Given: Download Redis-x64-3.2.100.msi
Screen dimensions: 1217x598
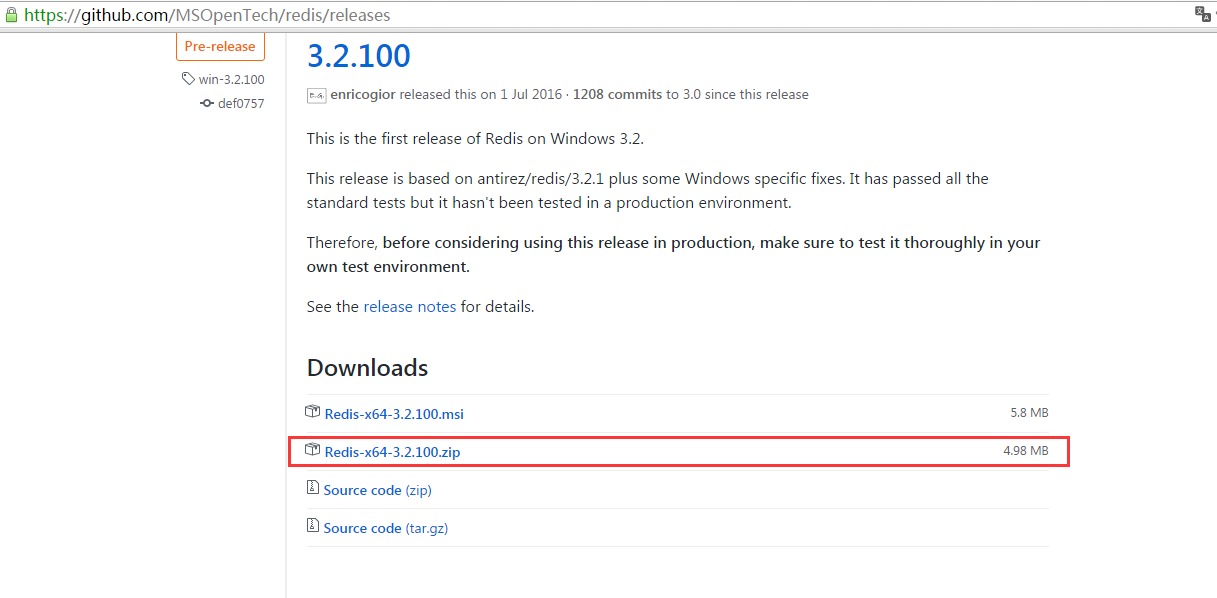Looking at the screenshot, I should tap(394, 413).
